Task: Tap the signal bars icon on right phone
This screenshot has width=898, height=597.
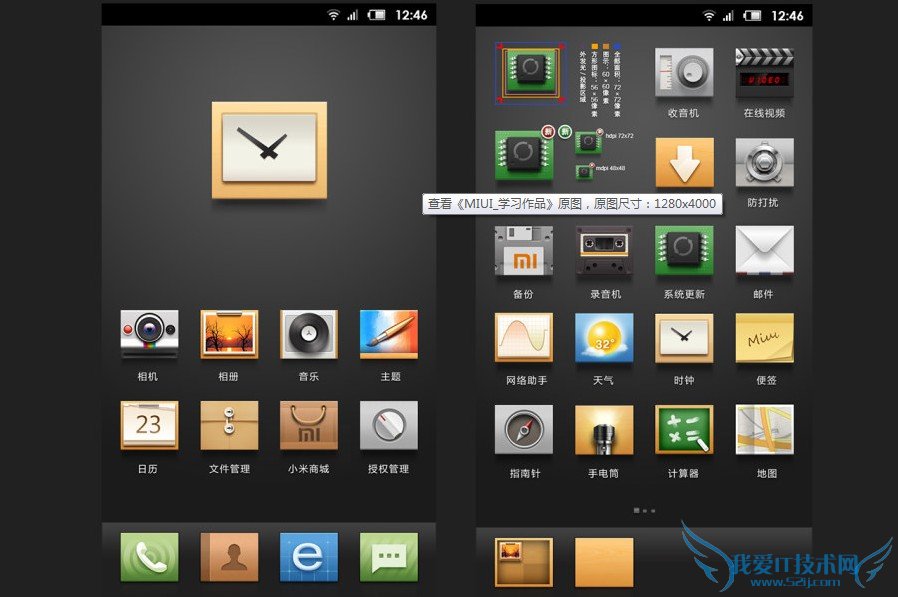Action: (x=728, y=15)
